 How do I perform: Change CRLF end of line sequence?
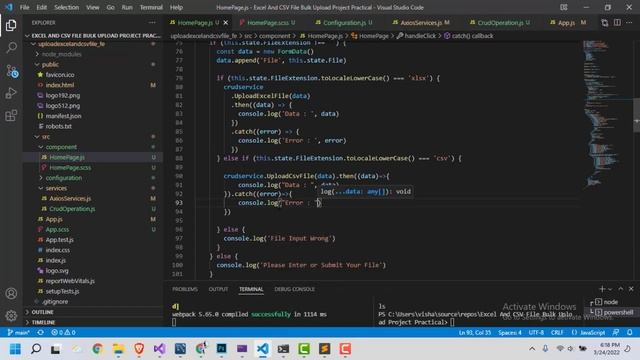coord(557,332)
